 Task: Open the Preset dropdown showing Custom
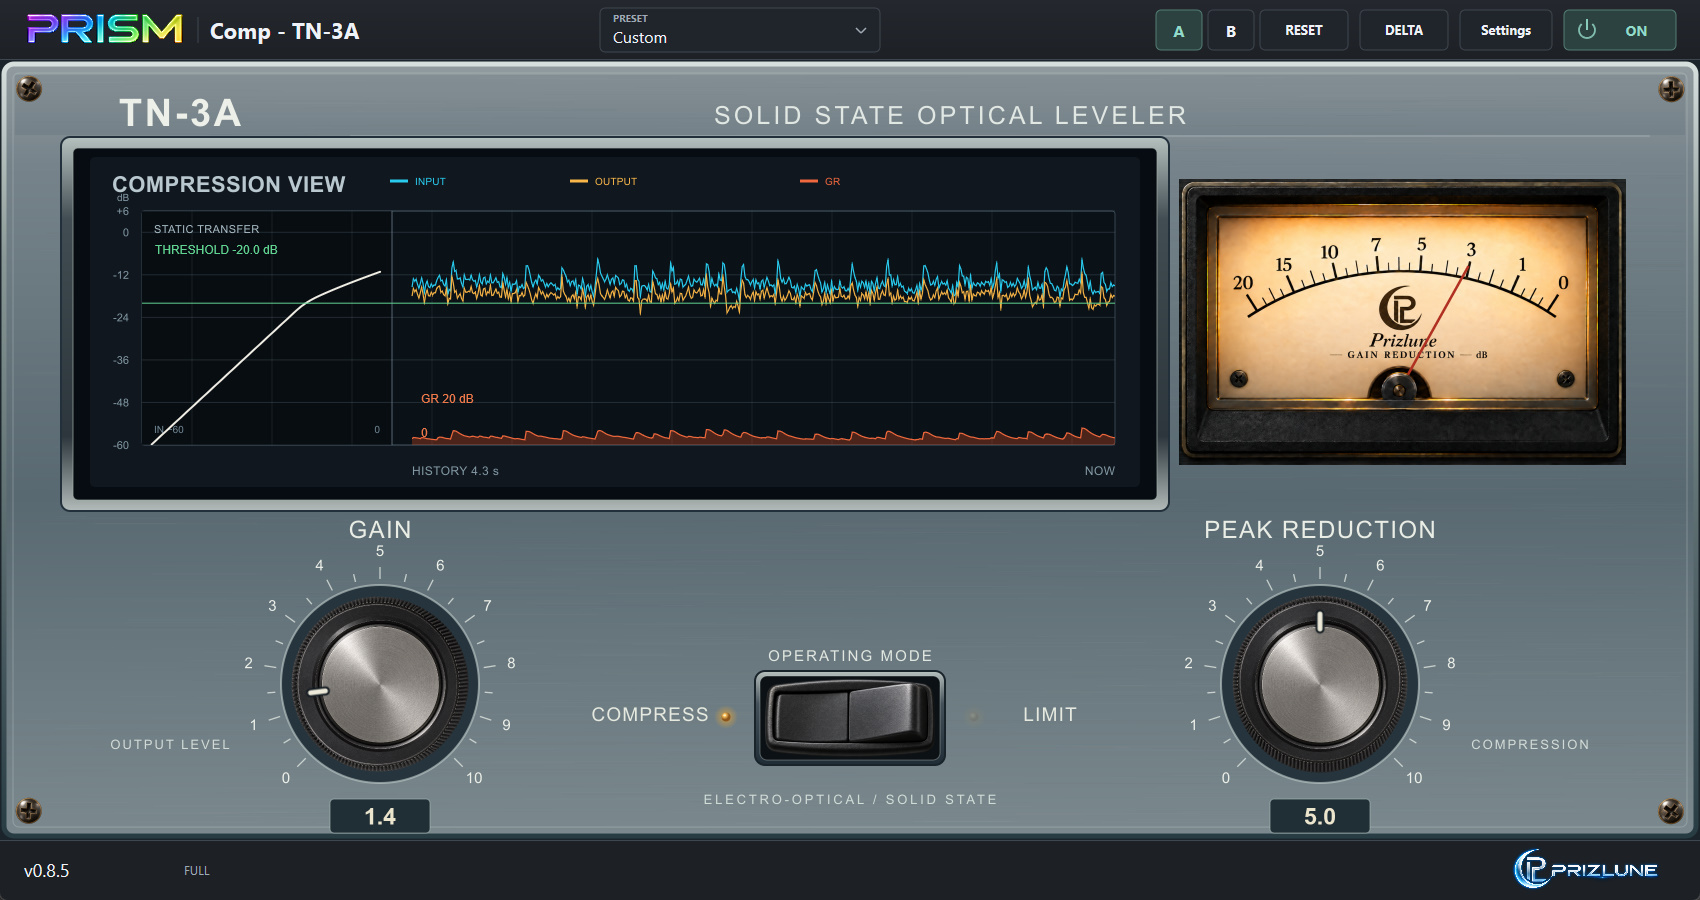740,30
